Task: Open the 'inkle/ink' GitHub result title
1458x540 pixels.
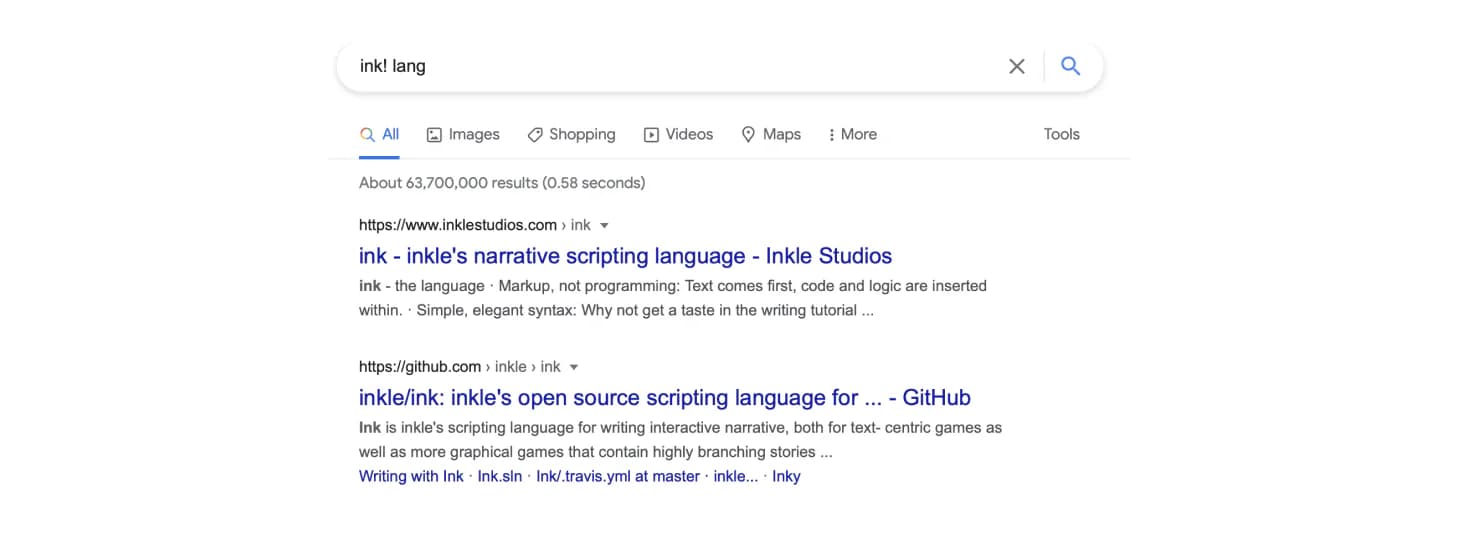Action: [x=665, y=397]
